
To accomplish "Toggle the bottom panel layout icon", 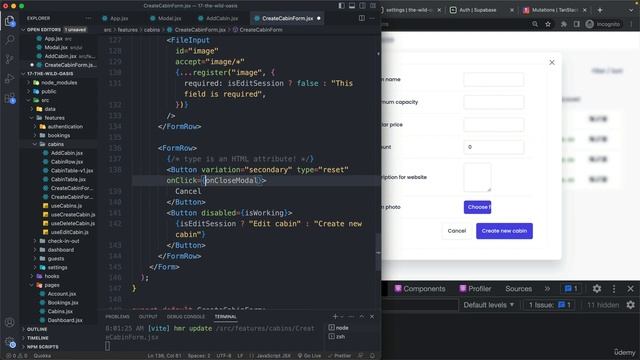I will [352, 6].
